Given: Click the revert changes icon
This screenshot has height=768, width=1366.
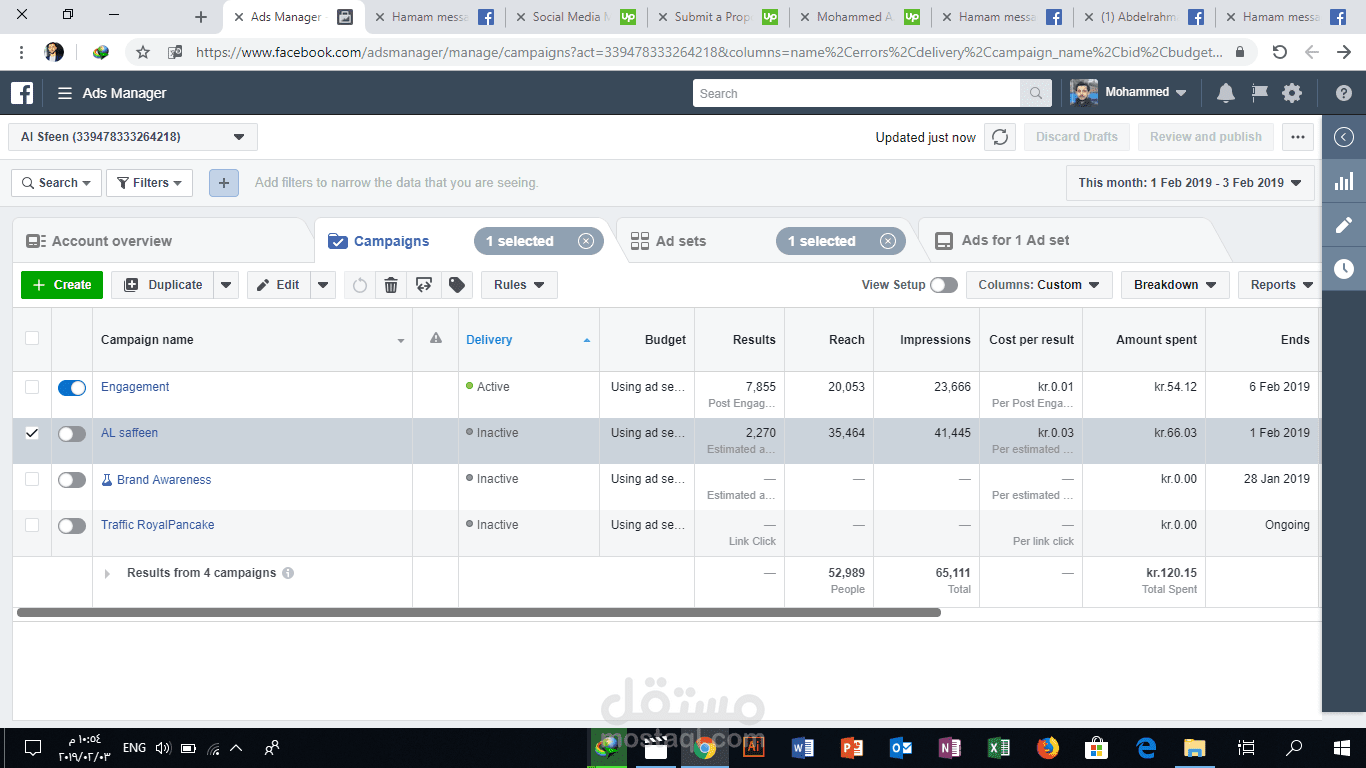Looking at the screenshot, I should coord(360,285).
